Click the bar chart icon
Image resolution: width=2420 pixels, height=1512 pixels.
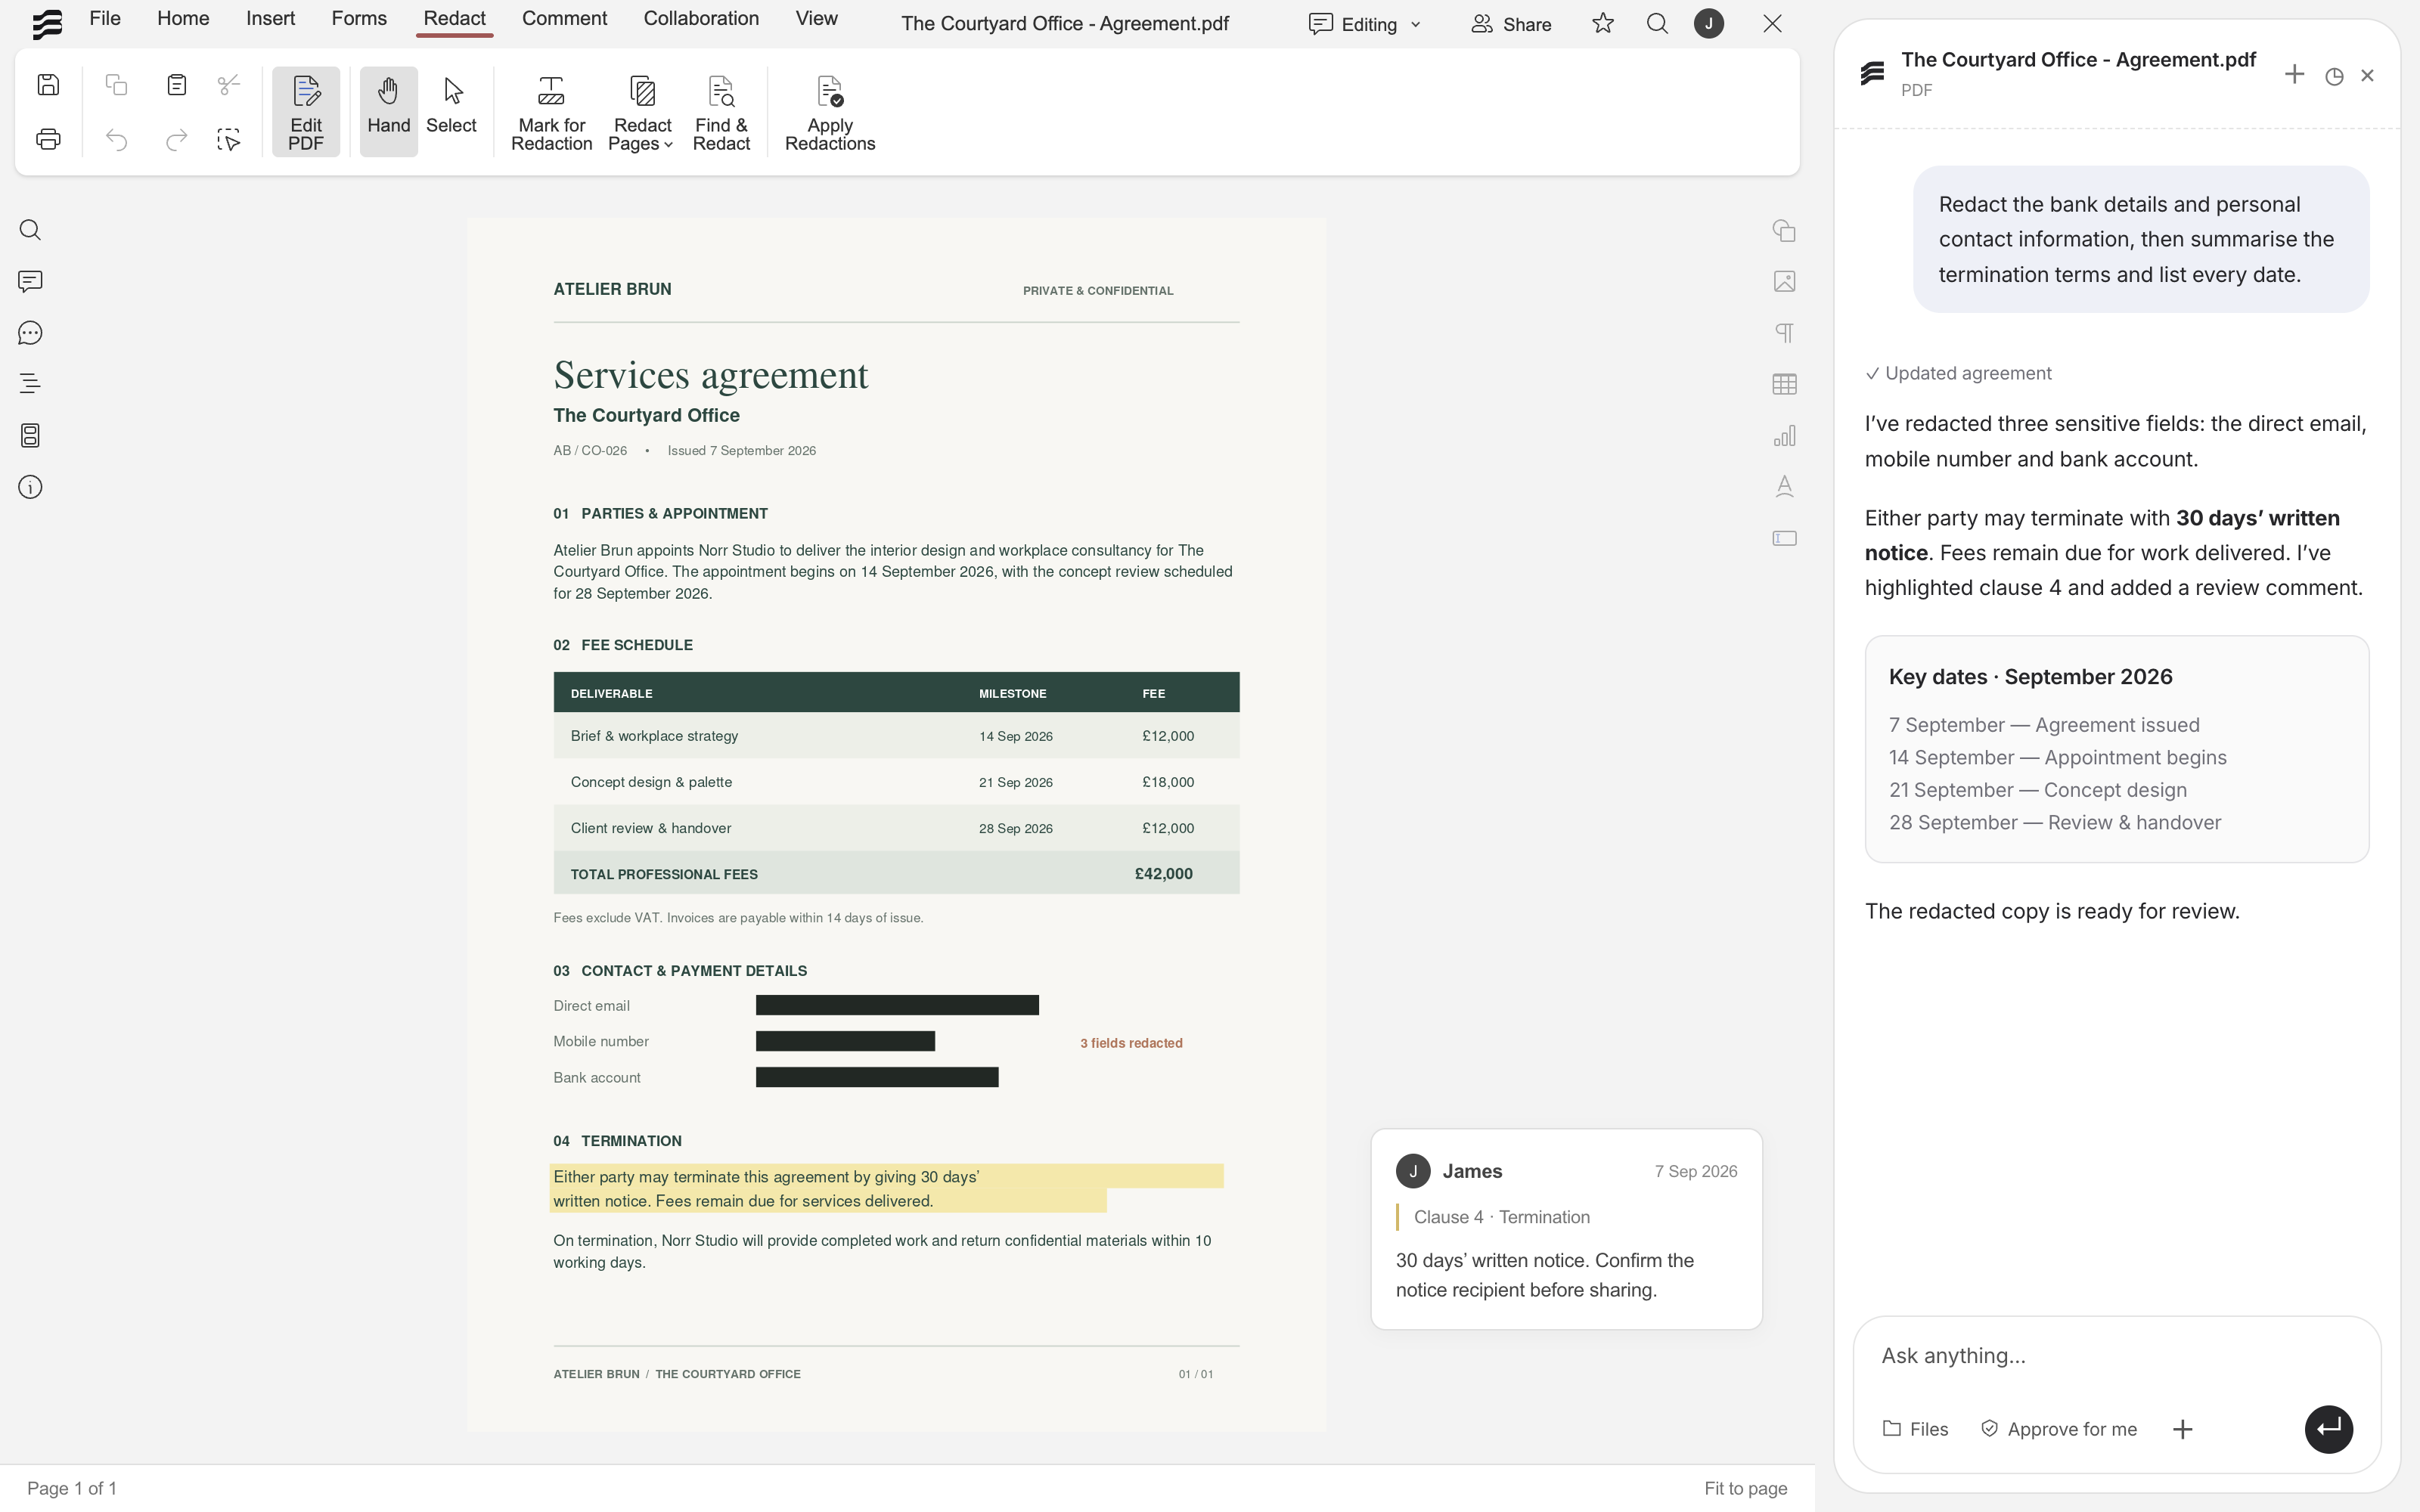point(1784,436)
